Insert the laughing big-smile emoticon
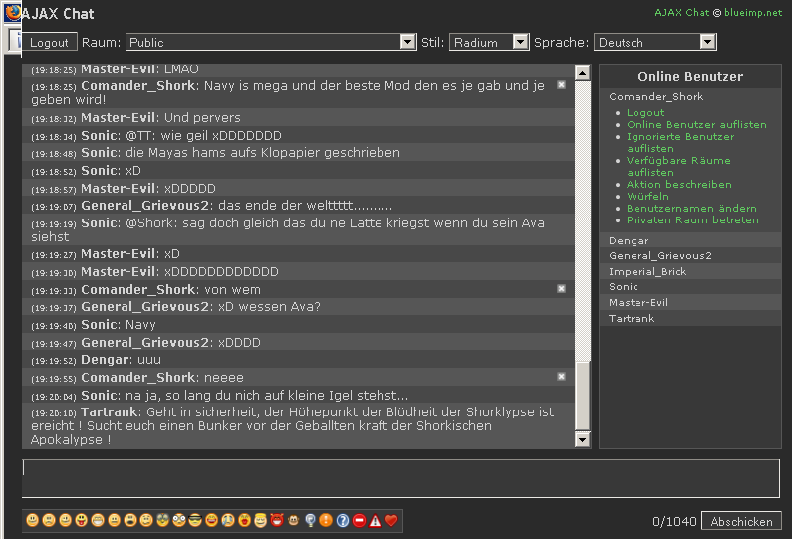 pyautogui.click(x=212, y=520)
